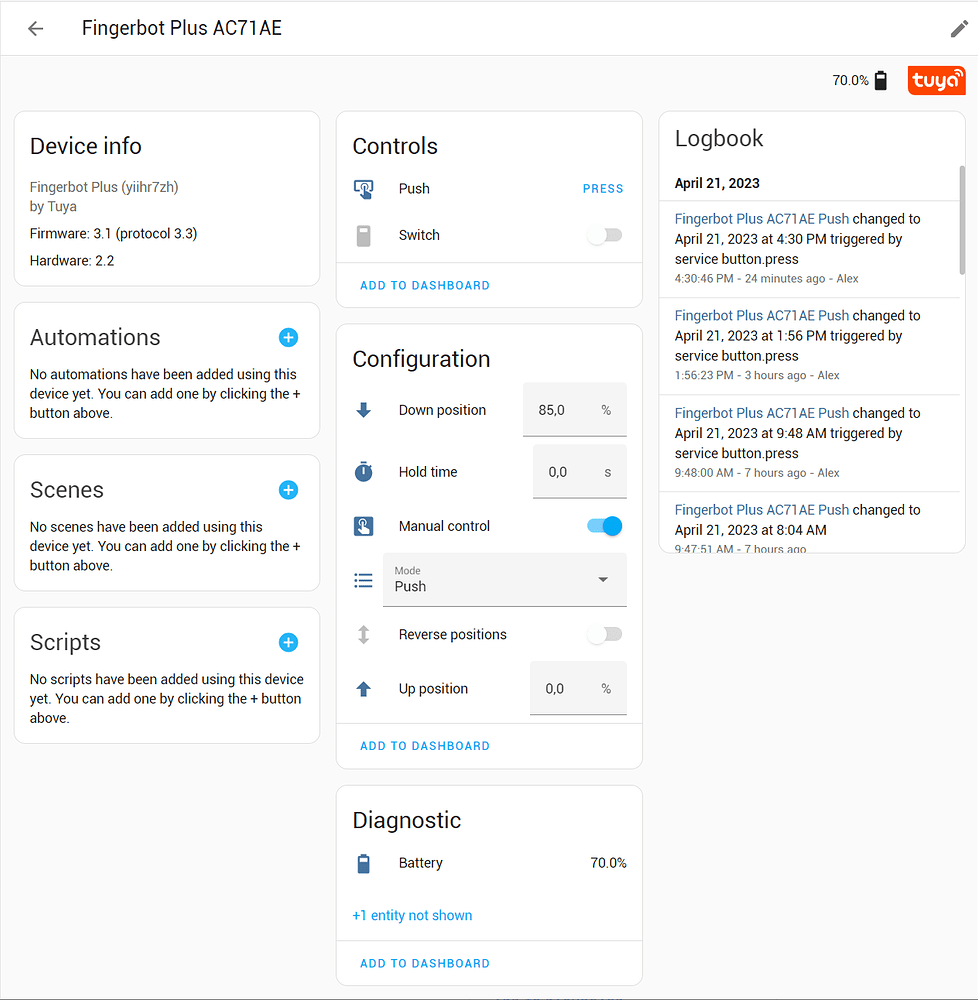Click the edit pencil icon top right
Viewport: 978px width, 1000px height.
coord(957,28)
